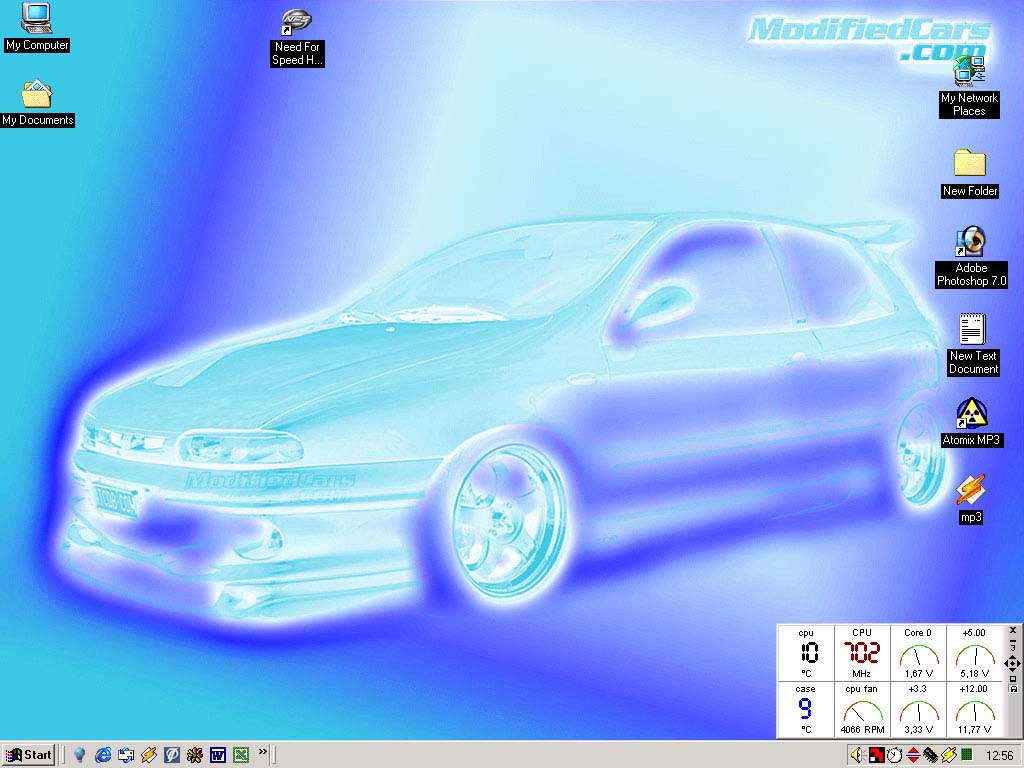
Task: Open Adobe Photoshop 7.0 desktop icon
Action: pos(970,242)
